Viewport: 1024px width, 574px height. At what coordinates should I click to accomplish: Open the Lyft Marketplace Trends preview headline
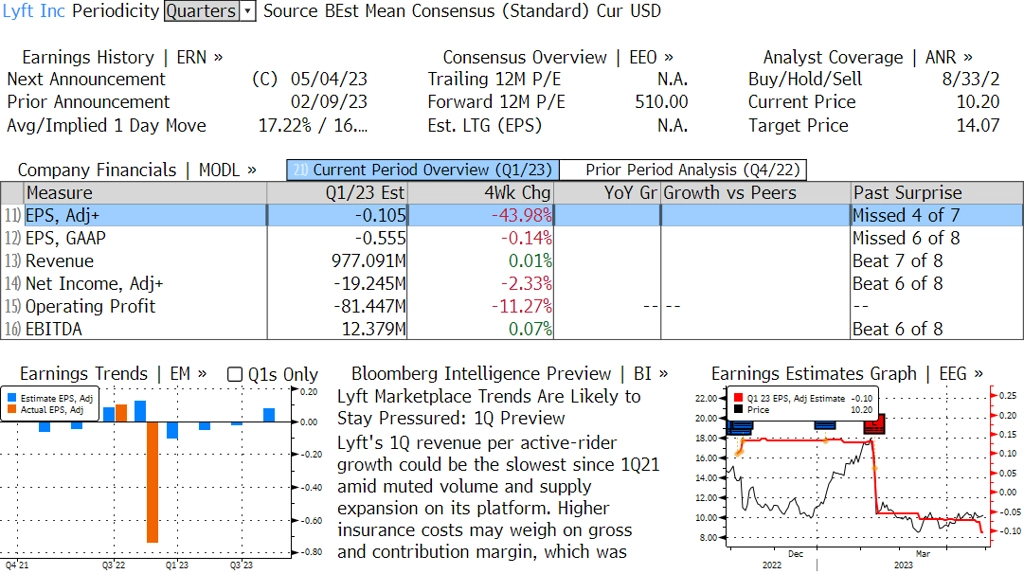pos(488,407)
